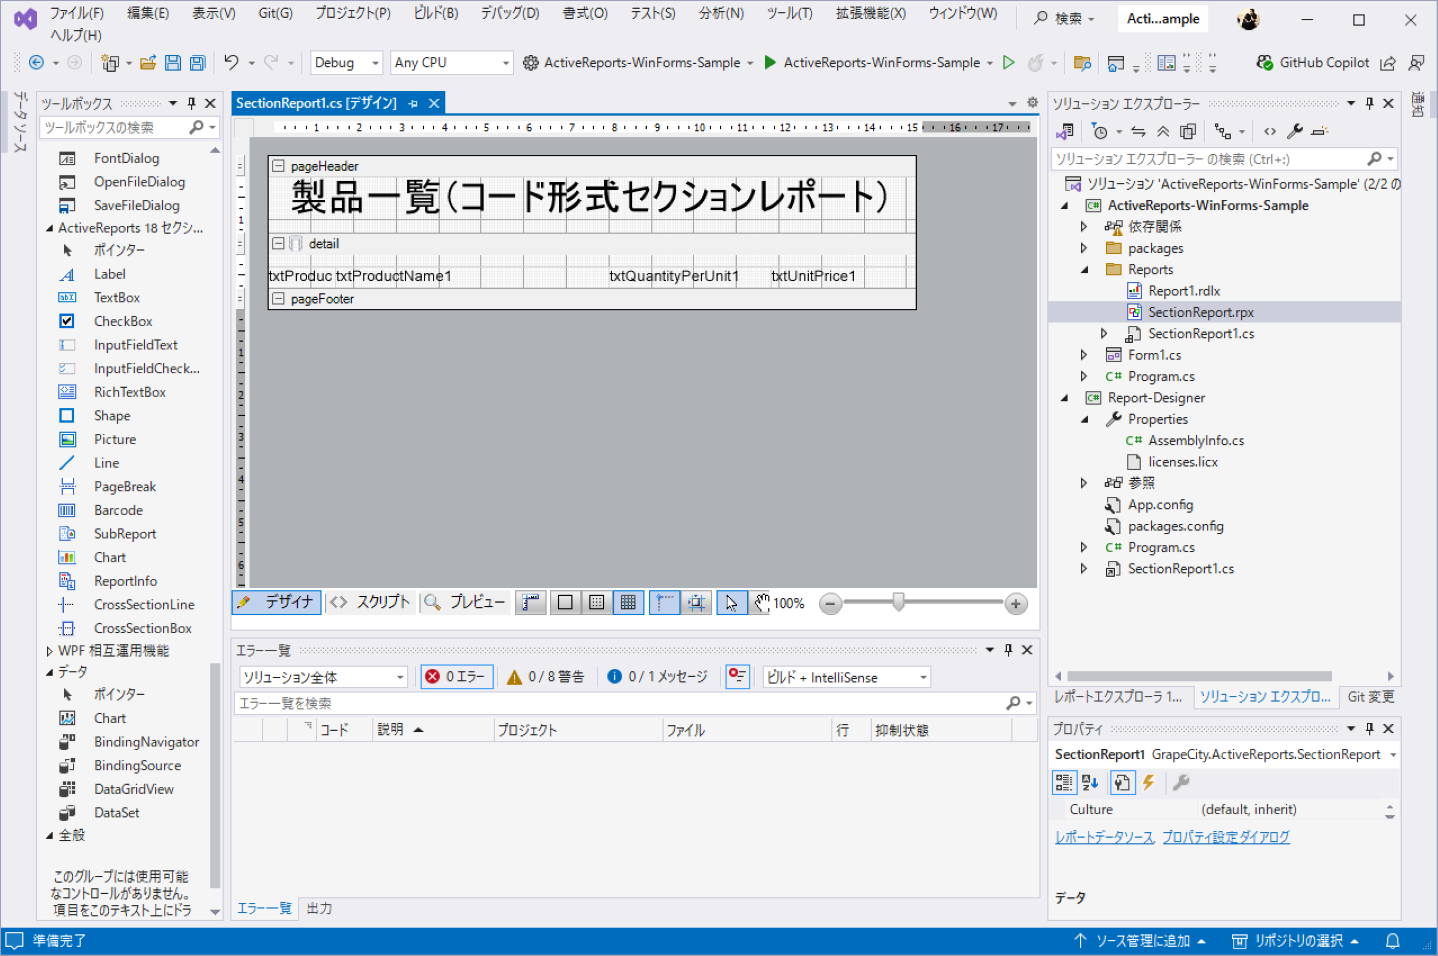The image size is (1438, 956).
Task: Click the Undo toolbar icon
Action: [231, 63]
